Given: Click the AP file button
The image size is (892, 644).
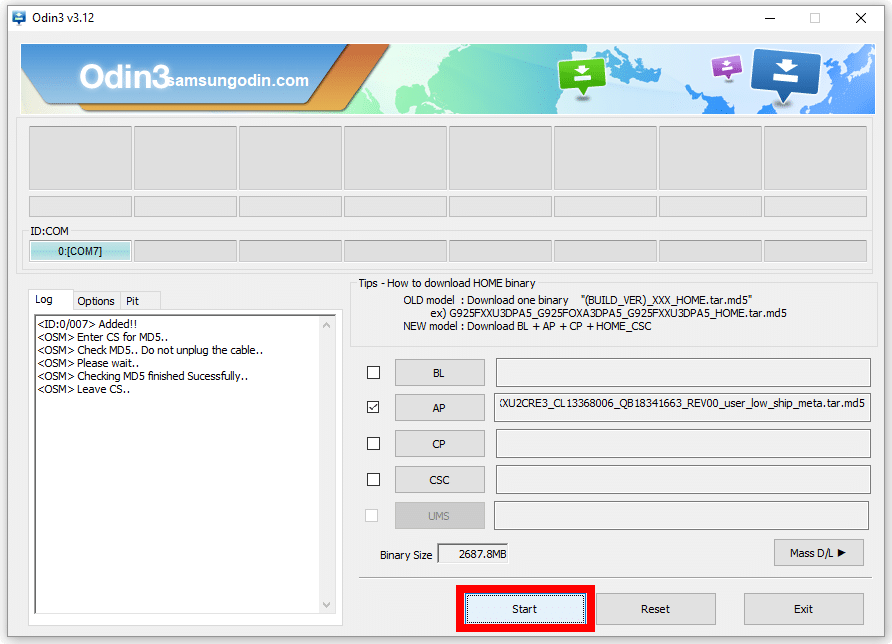Looking at the screenshot, I should tap(440, 407).
